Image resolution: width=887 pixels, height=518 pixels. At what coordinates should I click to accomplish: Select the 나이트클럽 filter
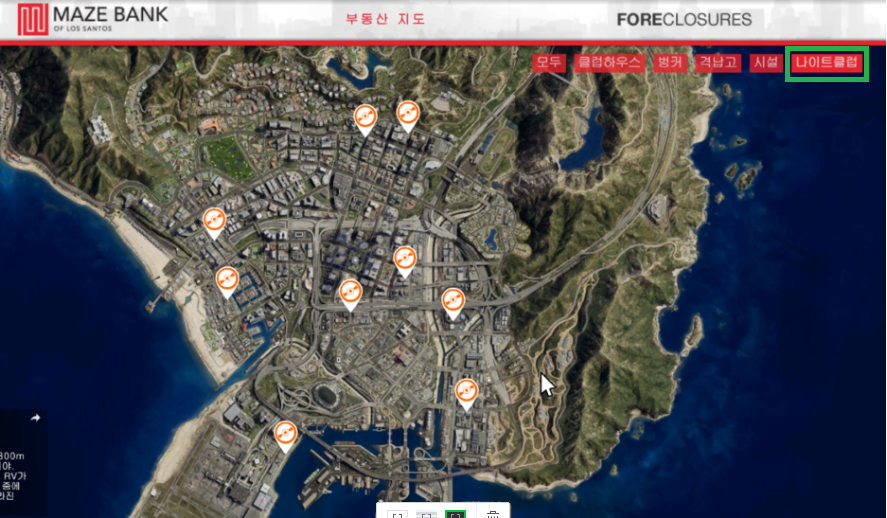(827, 62)
